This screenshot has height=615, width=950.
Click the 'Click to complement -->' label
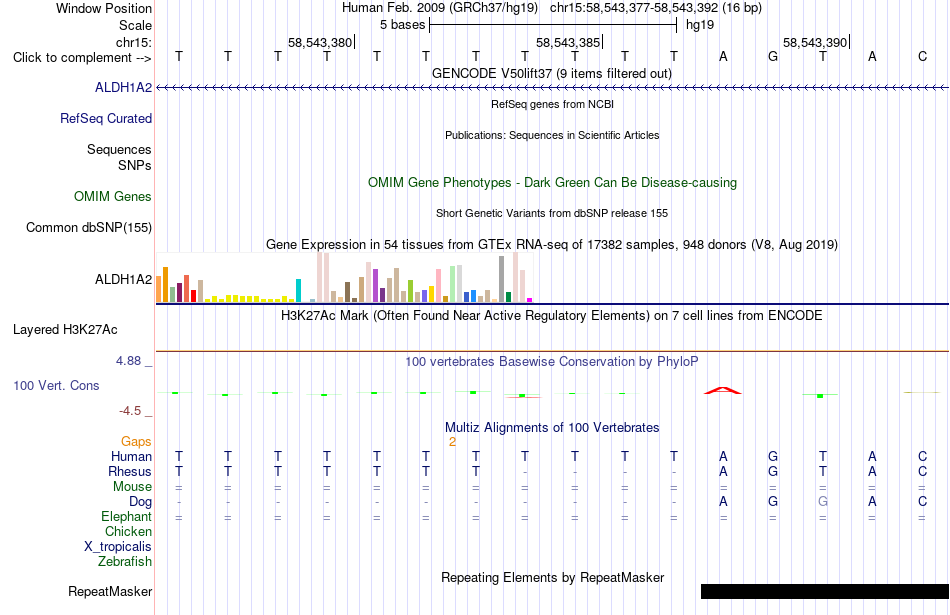(x=82, y=58)
